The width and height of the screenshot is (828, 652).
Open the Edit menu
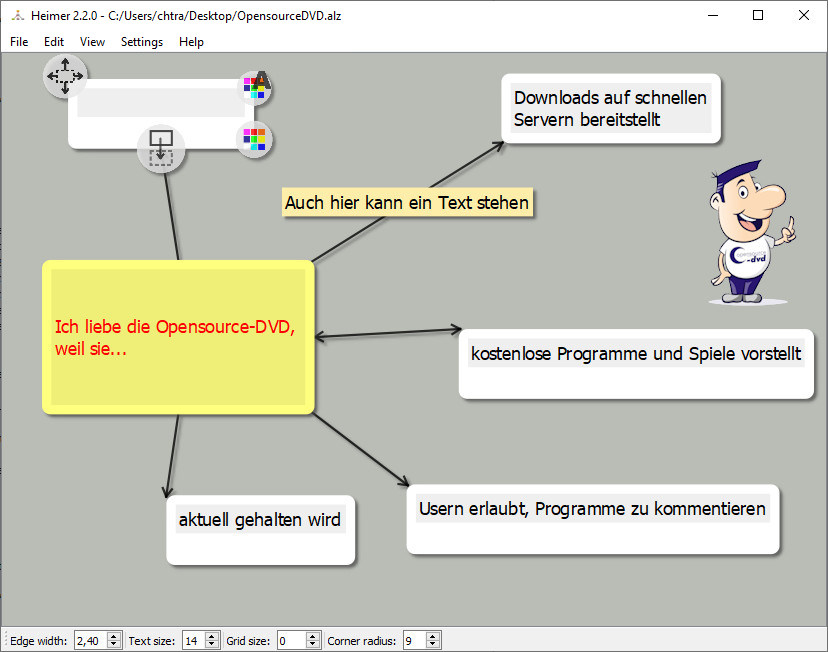coord(54,42)
